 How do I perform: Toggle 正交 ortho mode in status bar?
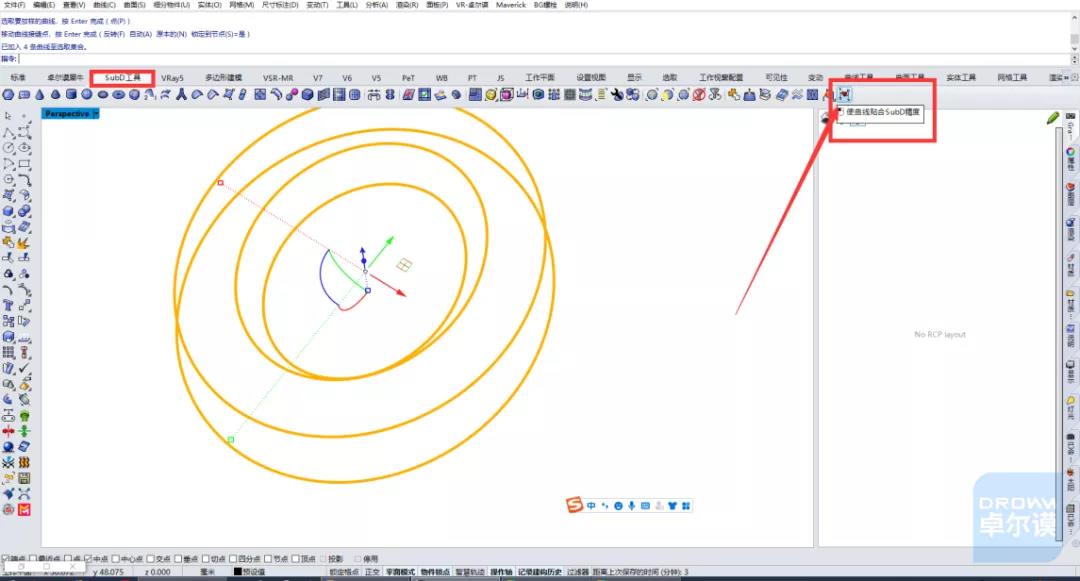coord(372,572)
